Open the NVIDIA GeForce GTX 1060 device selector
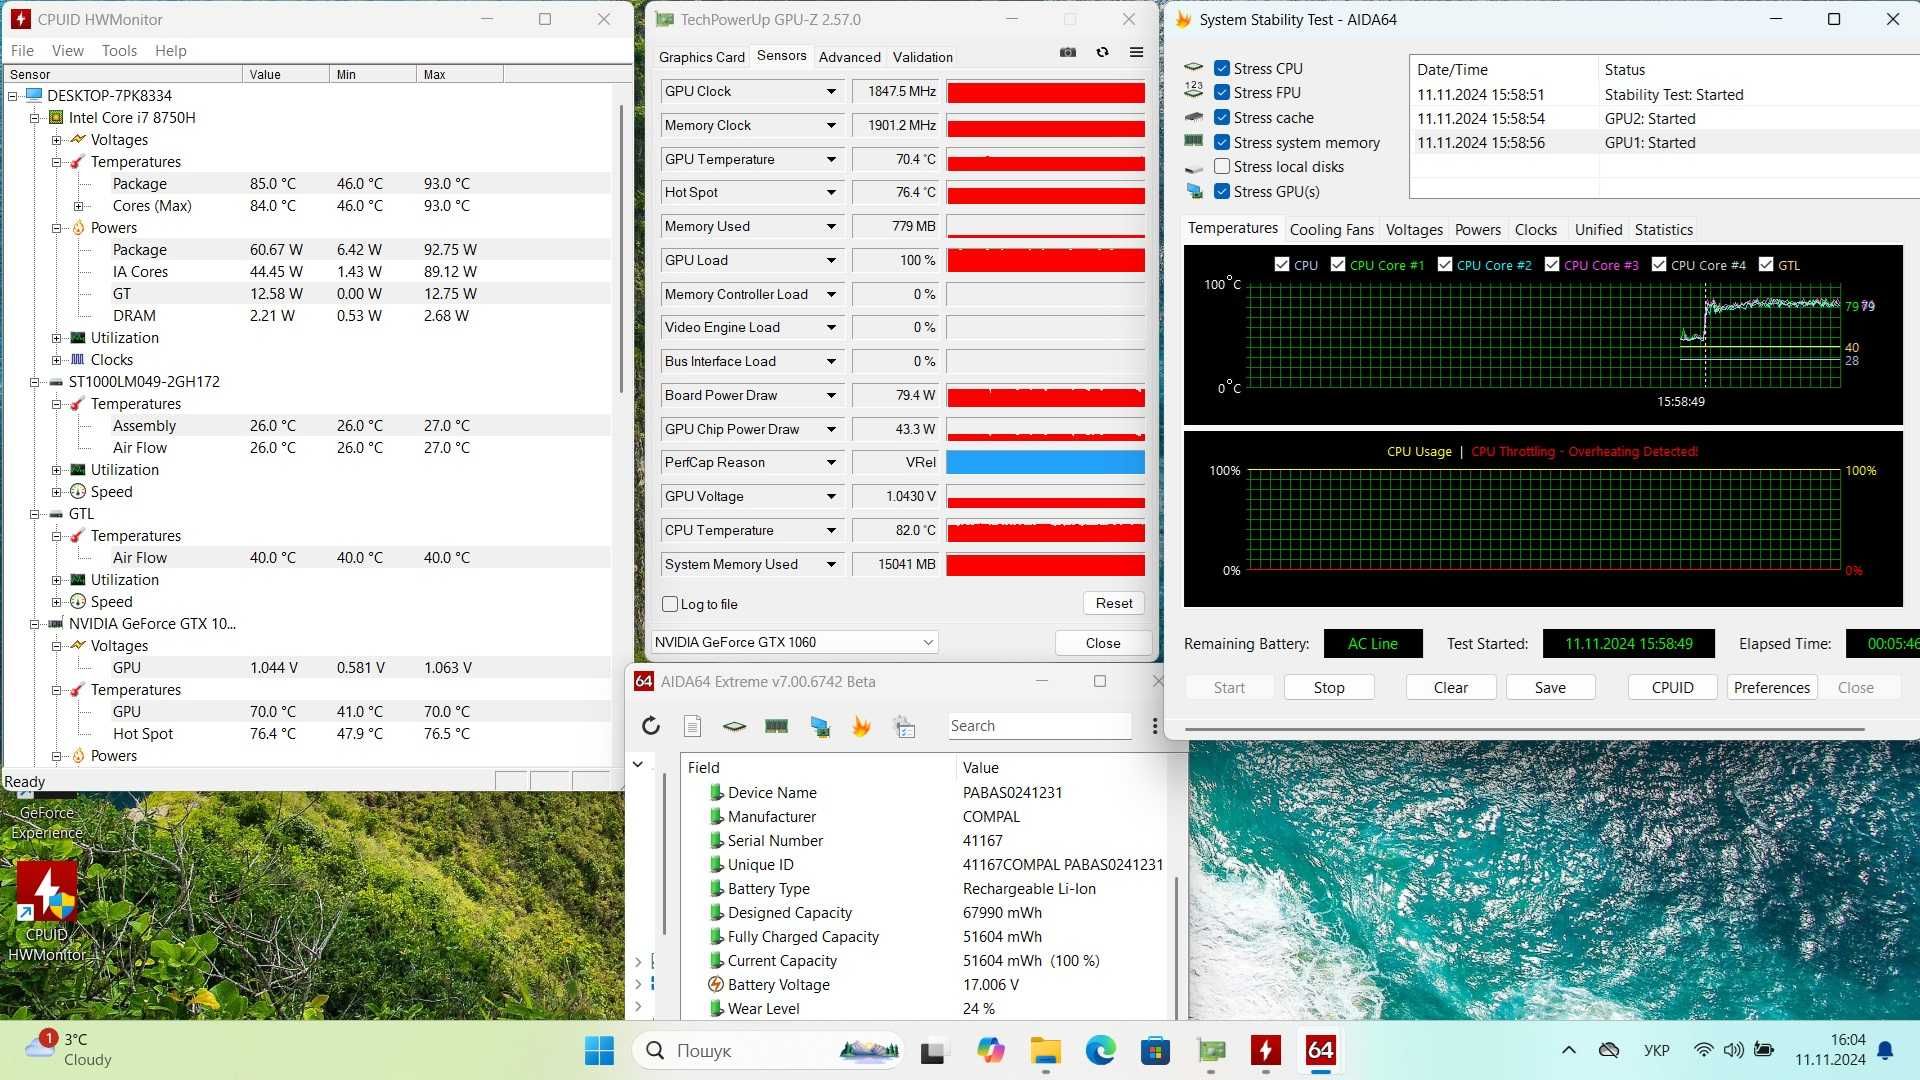This screenshot has width=1920, height=1080. coord(794,642)
